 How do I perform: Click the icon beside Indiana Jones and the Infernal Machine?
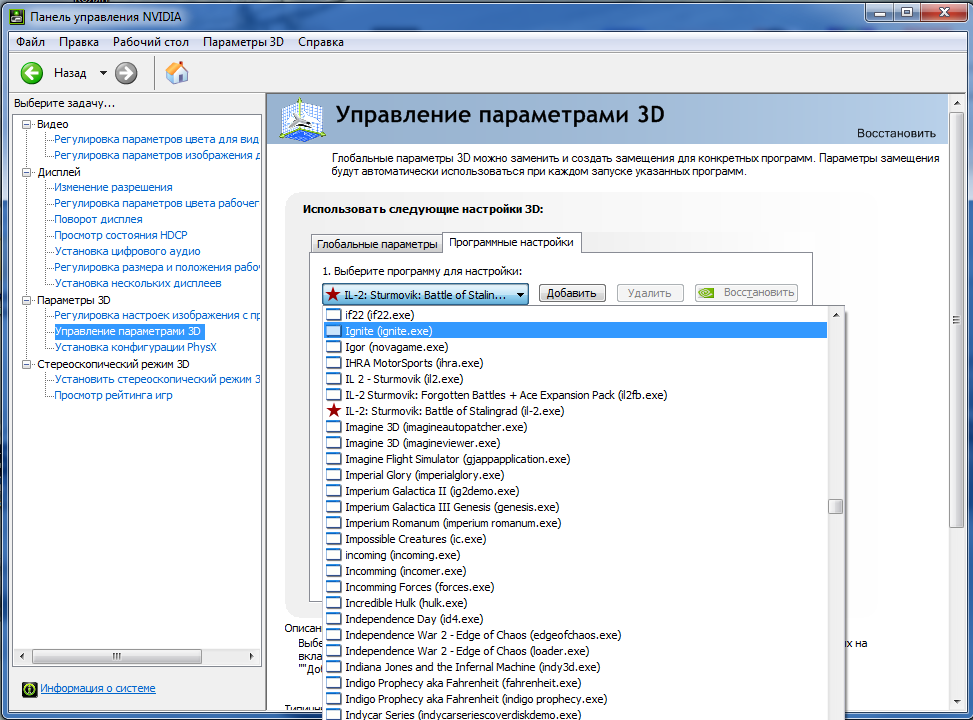(334, 667)
